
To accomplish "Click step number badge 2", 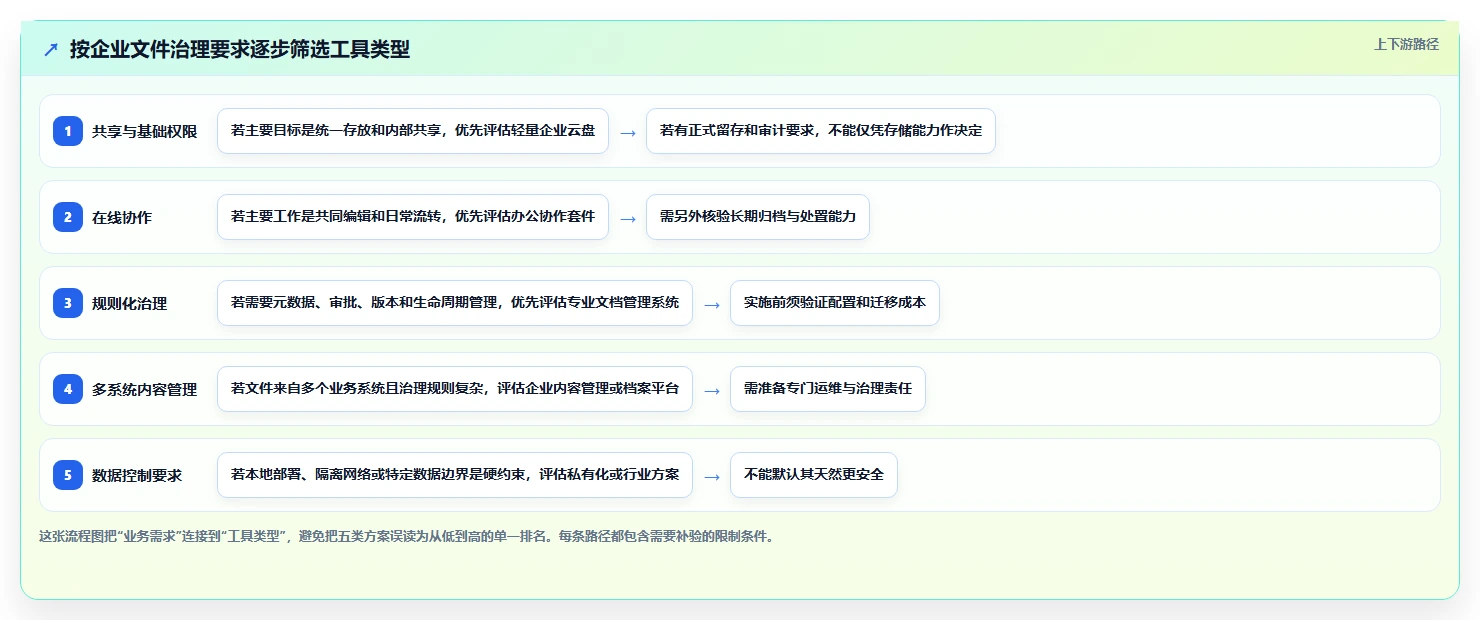I will [68, 217].
